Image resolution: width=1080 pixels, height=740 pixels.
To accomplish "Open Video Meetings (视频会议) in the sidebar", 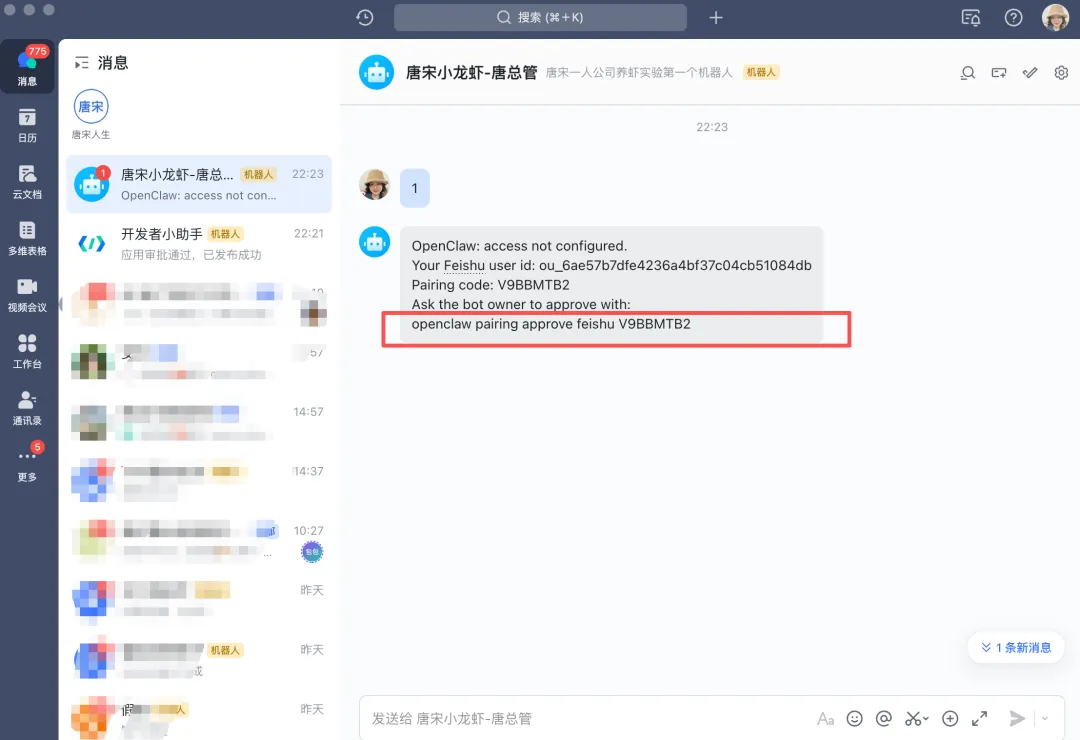I will pos(27,295).
